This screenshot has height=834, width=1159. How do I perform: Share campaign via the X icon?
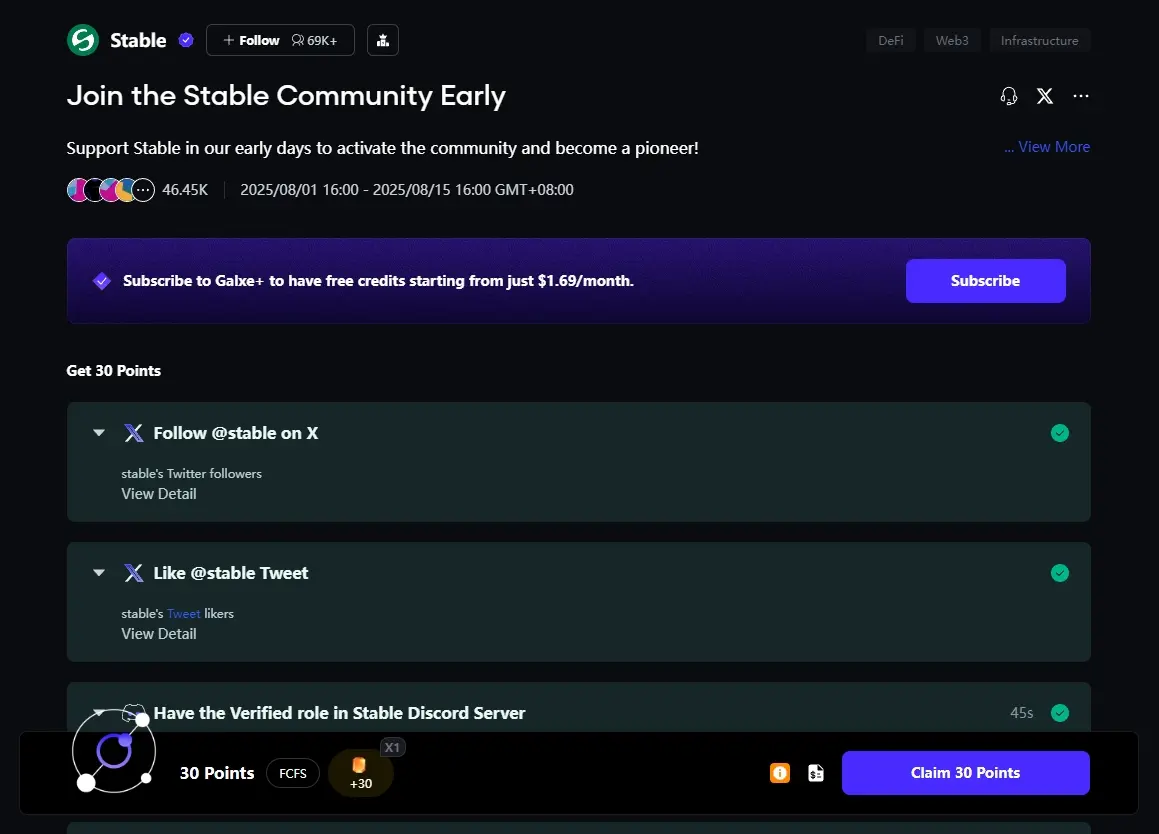(1044, 96)
